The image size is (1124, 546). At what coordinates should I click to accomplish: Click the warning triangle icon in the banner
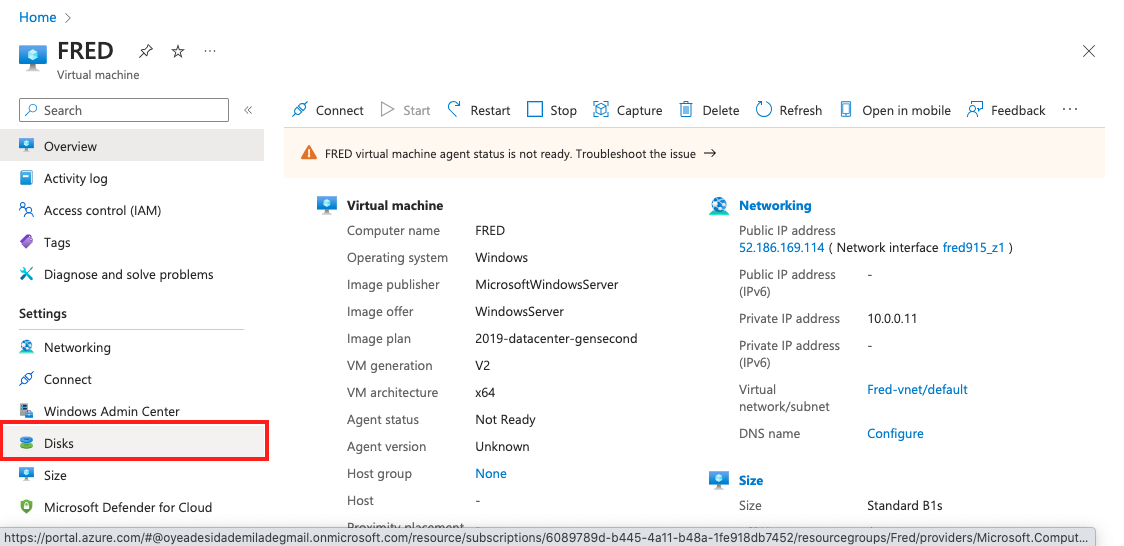(x=309, y=153)
